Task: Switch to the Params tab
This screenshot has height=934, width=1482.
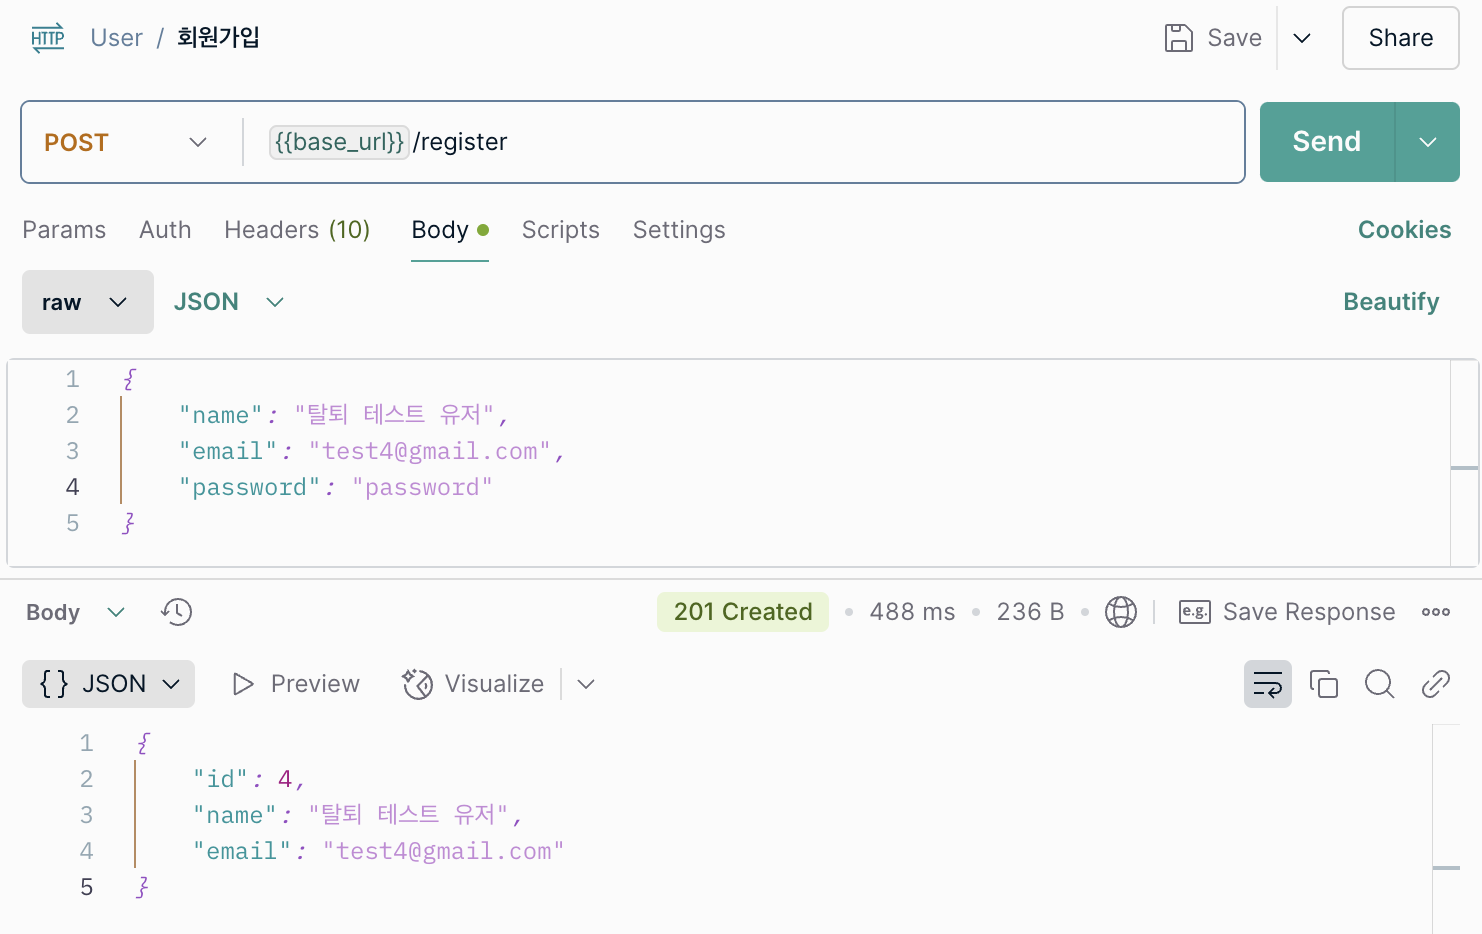Action: 64,230
